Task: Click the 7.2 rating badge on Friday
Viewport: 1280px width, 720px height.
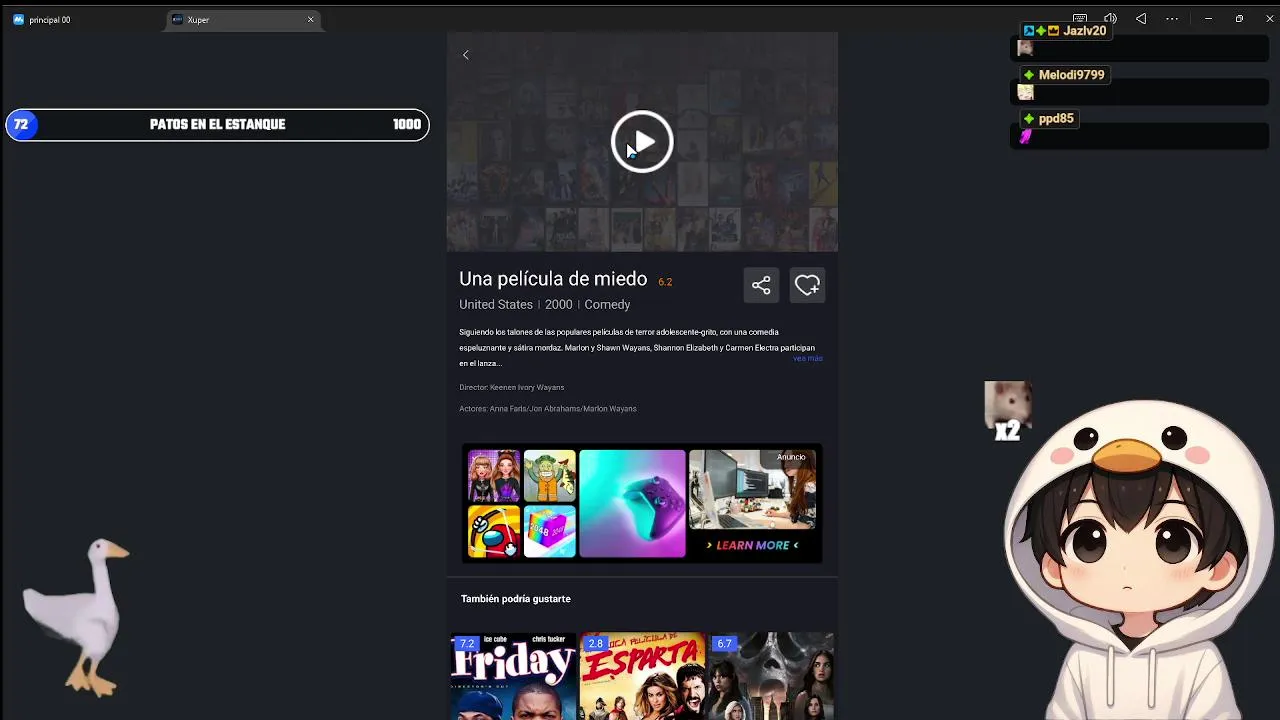Action: point(467,644)
